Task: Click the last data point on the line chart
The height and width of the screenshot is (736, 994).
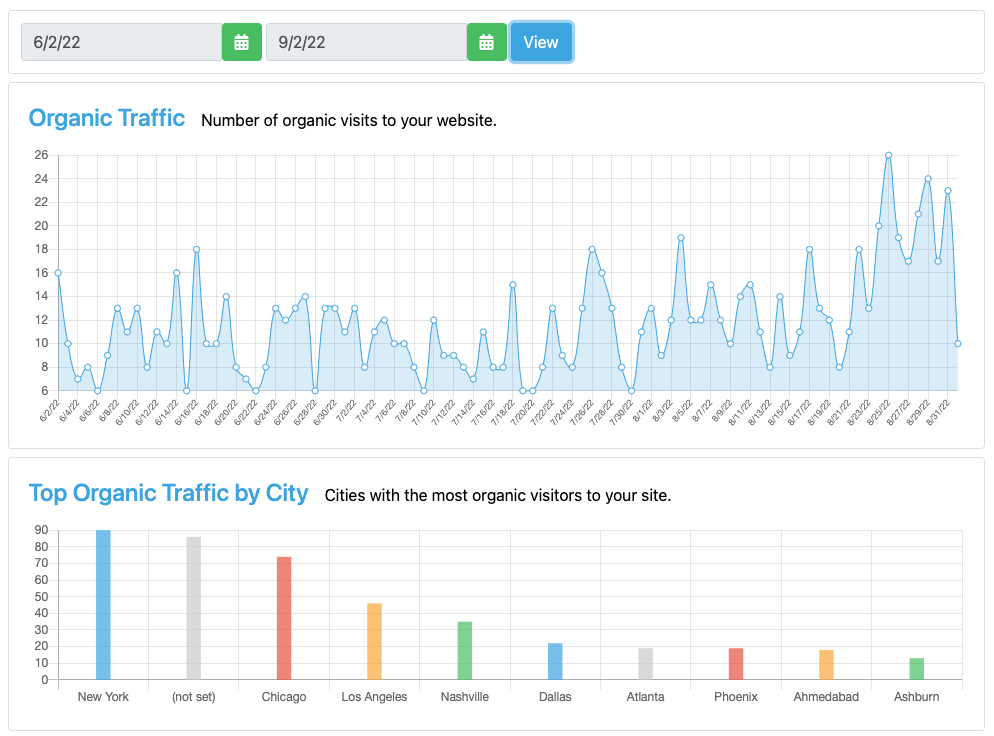Action: click(958, 343)
